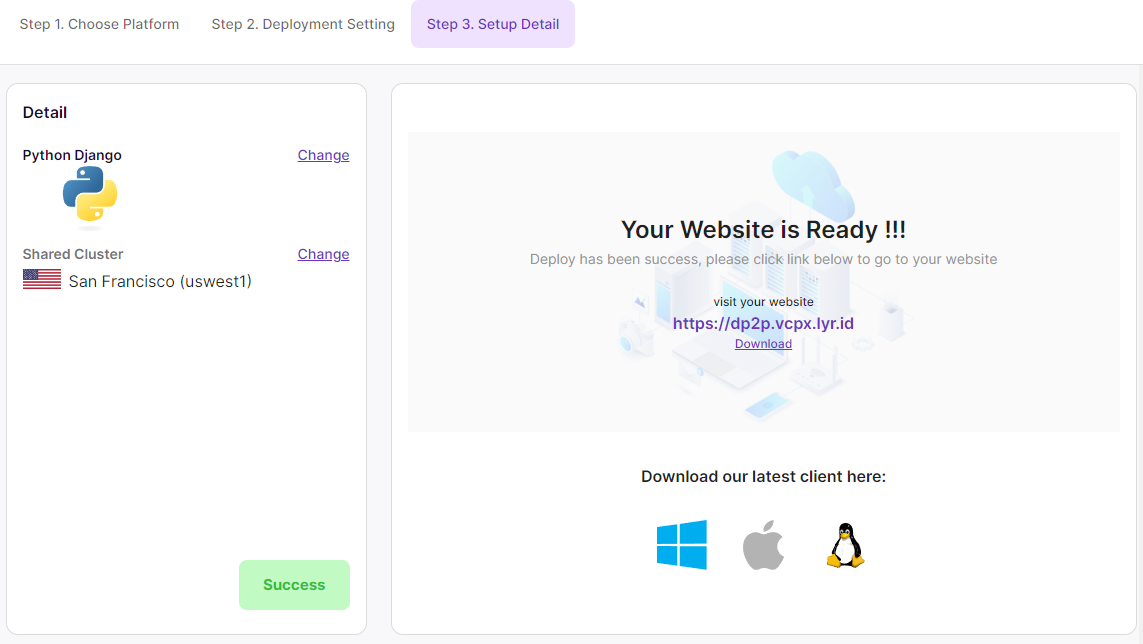1143x644 pixels.
Task: Click the United States flag icon
Action: click(42, 281)
